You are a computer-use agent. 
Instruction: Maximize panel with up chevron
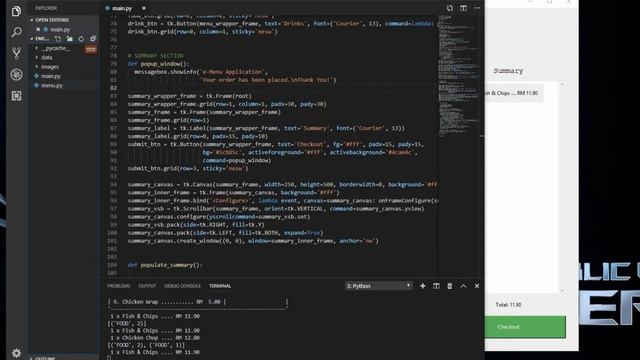(x=463, y=286)
